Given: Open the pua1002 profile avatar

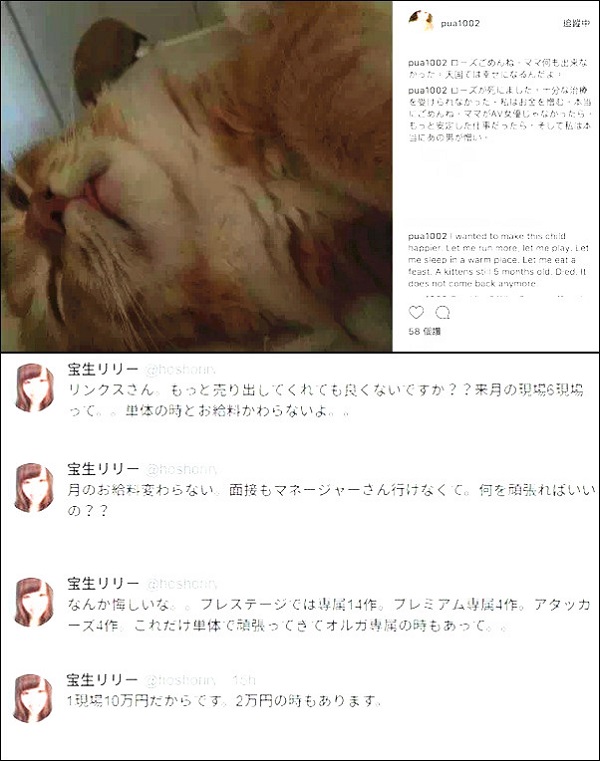Looking at the screenshot, I should click(420, 21).
